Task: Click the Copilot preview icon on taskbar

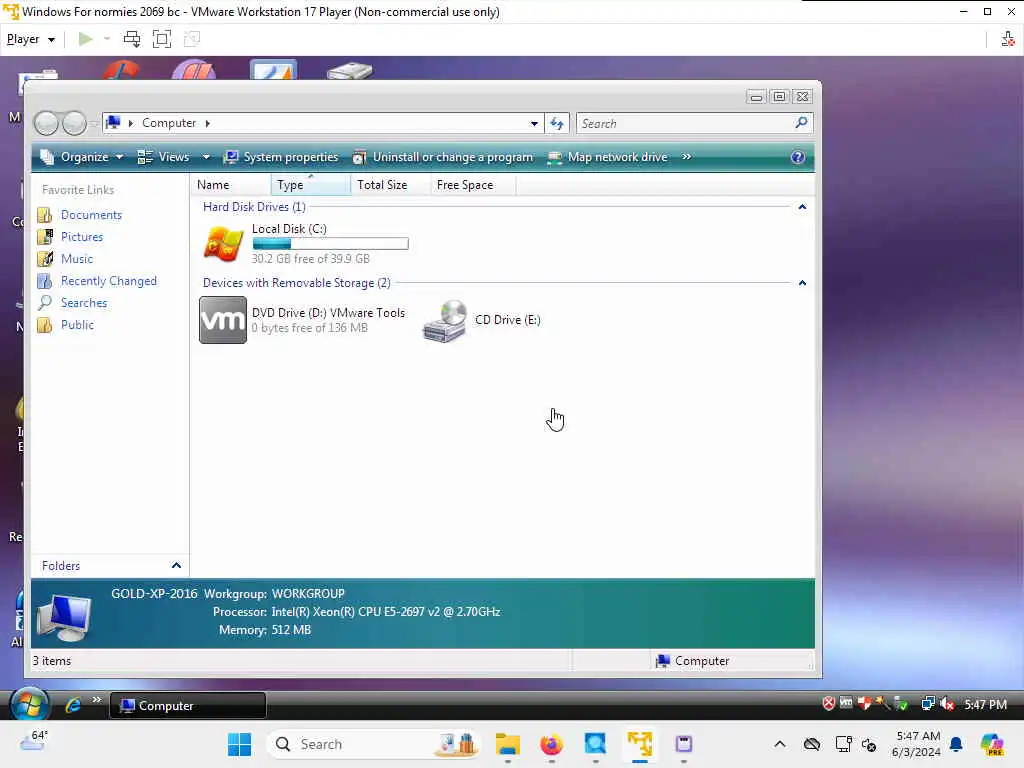Action: point(992,744)
